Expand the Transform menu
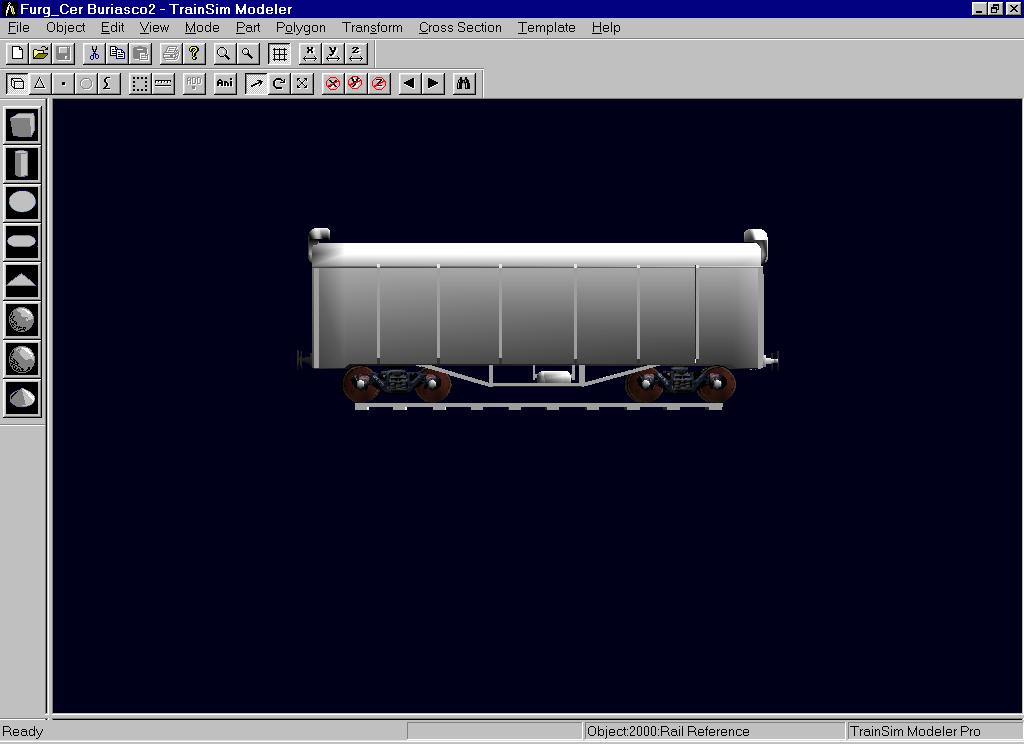This screenshot has width=1024, height=744. click(372, 27)
